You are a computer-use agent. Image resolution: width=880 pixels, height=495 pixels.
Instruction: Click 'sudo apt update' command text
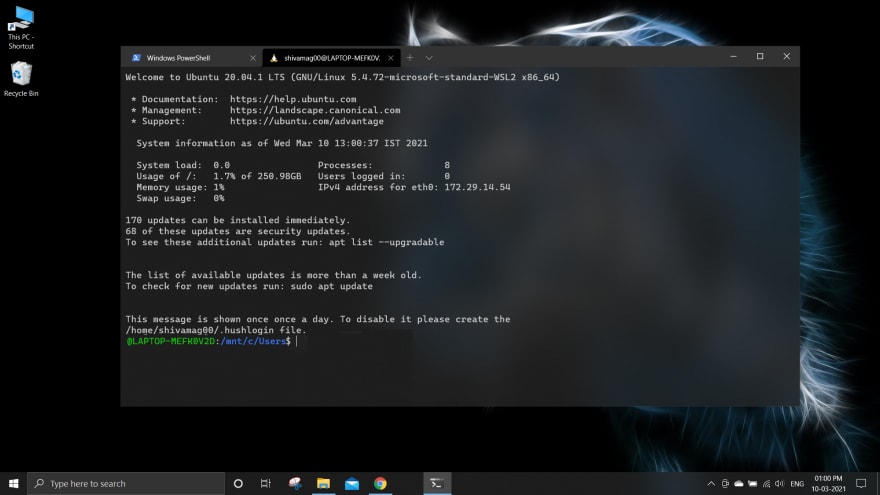click(x=331, y=286)
